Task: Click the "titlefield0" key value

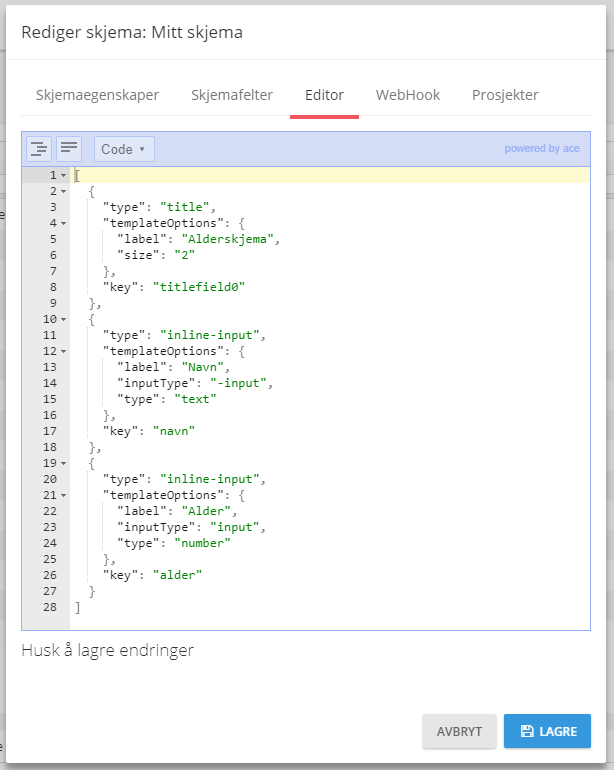Action: pos(199,287)
